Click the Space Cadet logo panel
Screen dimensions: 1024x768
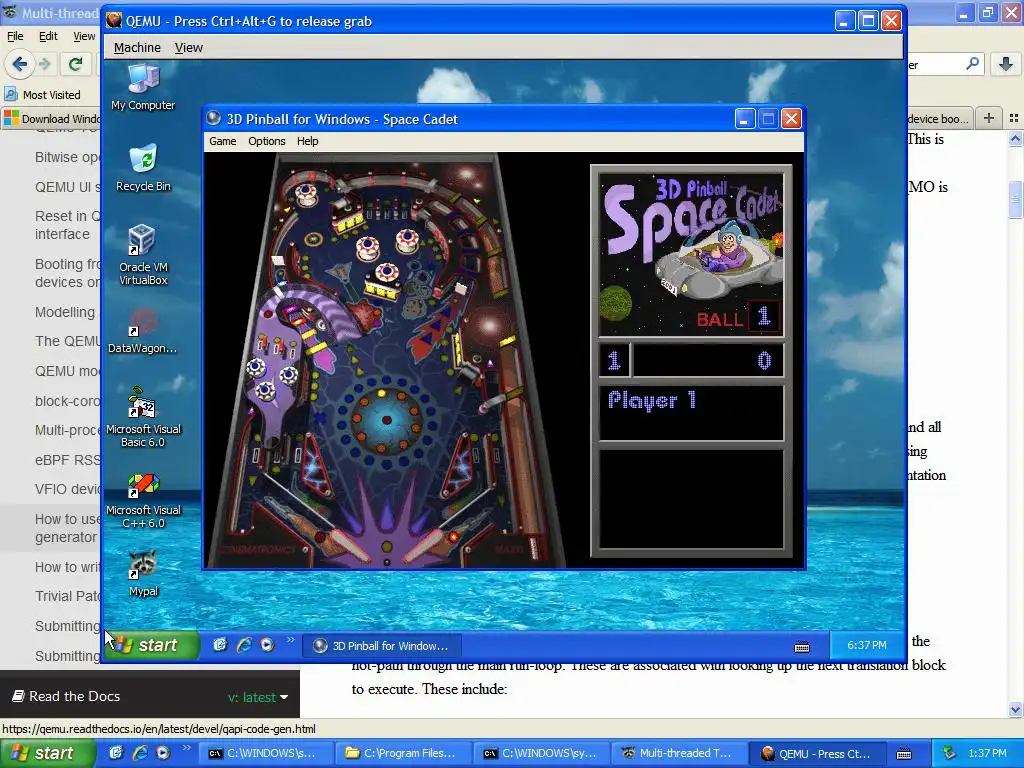tap(692, 254)
